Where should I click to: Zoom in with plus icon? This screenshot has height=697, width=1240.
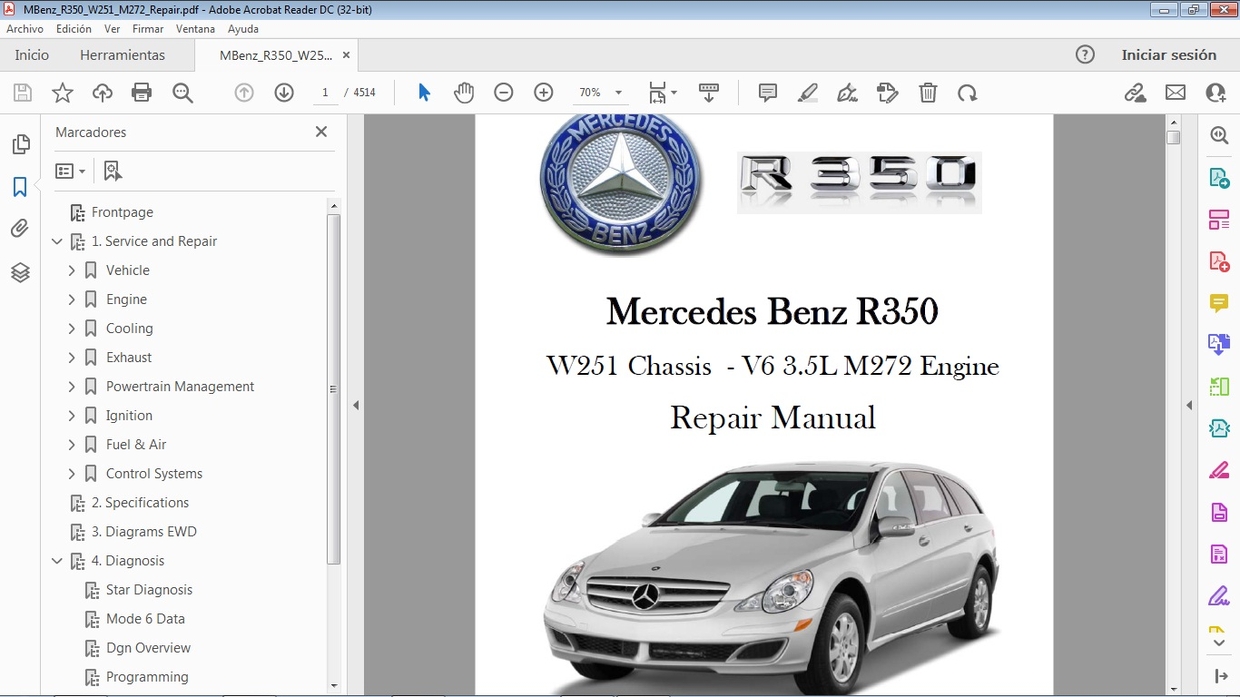(544, 93)
